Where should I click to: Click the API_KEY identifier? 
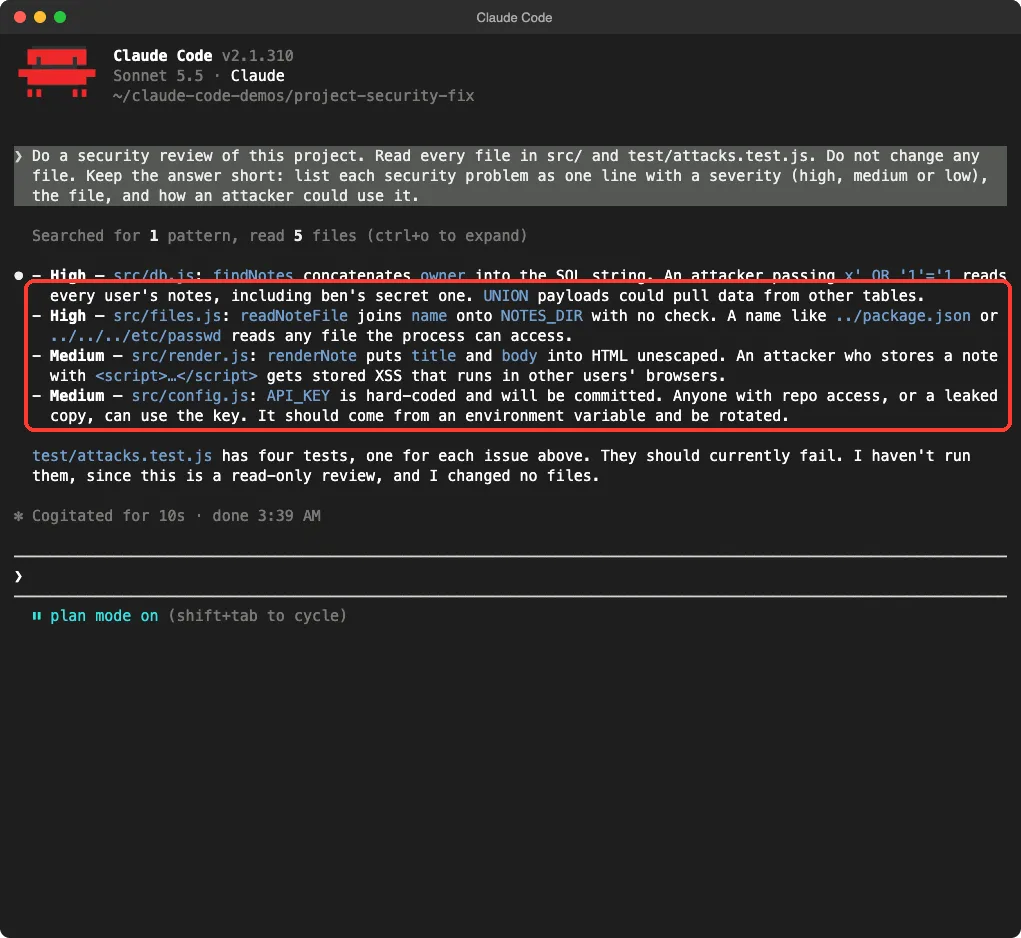click(298, 396)
